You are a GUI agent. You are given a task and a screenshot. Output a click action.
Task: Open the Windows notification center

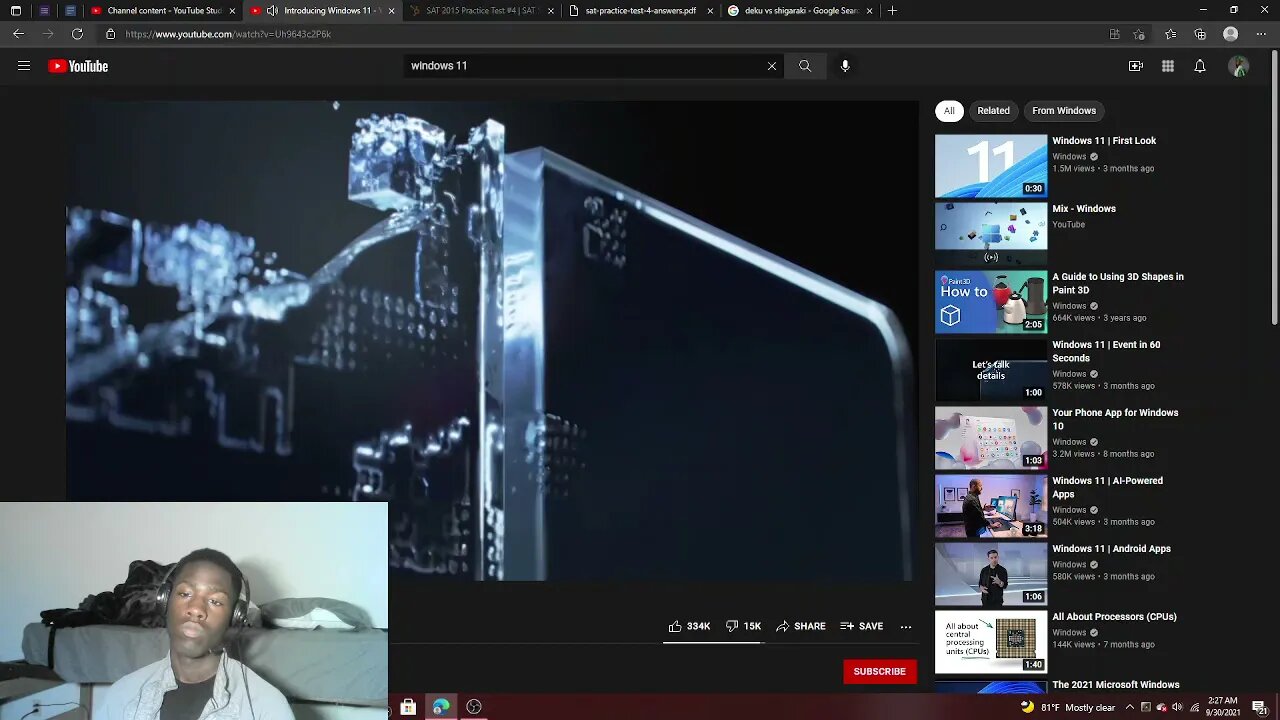point(1259,707)
